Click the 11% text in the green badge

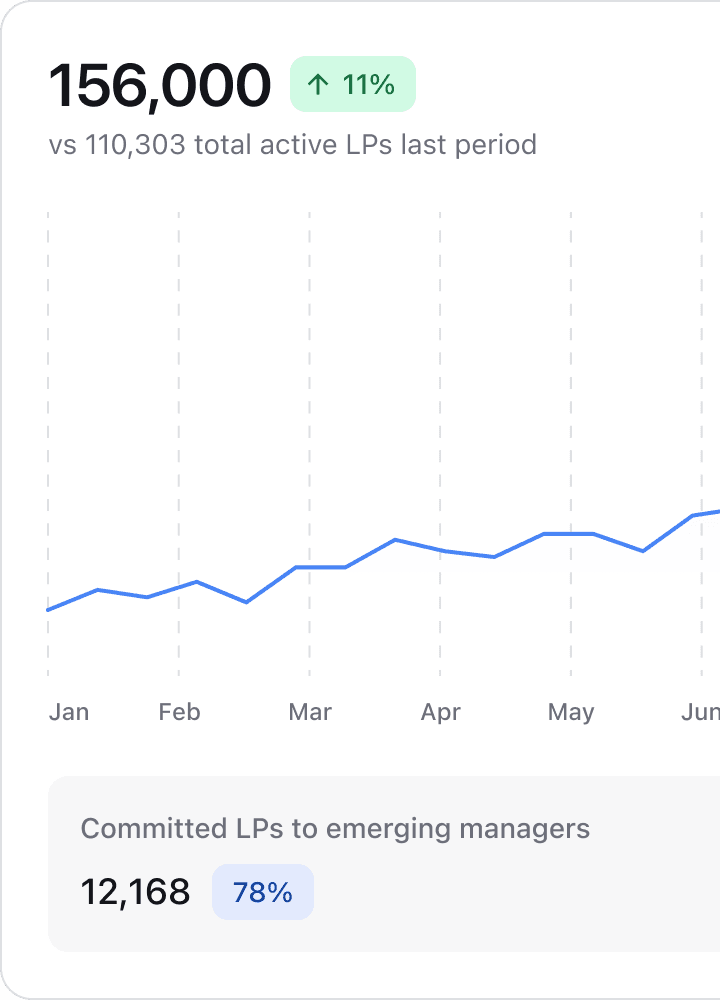(x=368, y=85)
